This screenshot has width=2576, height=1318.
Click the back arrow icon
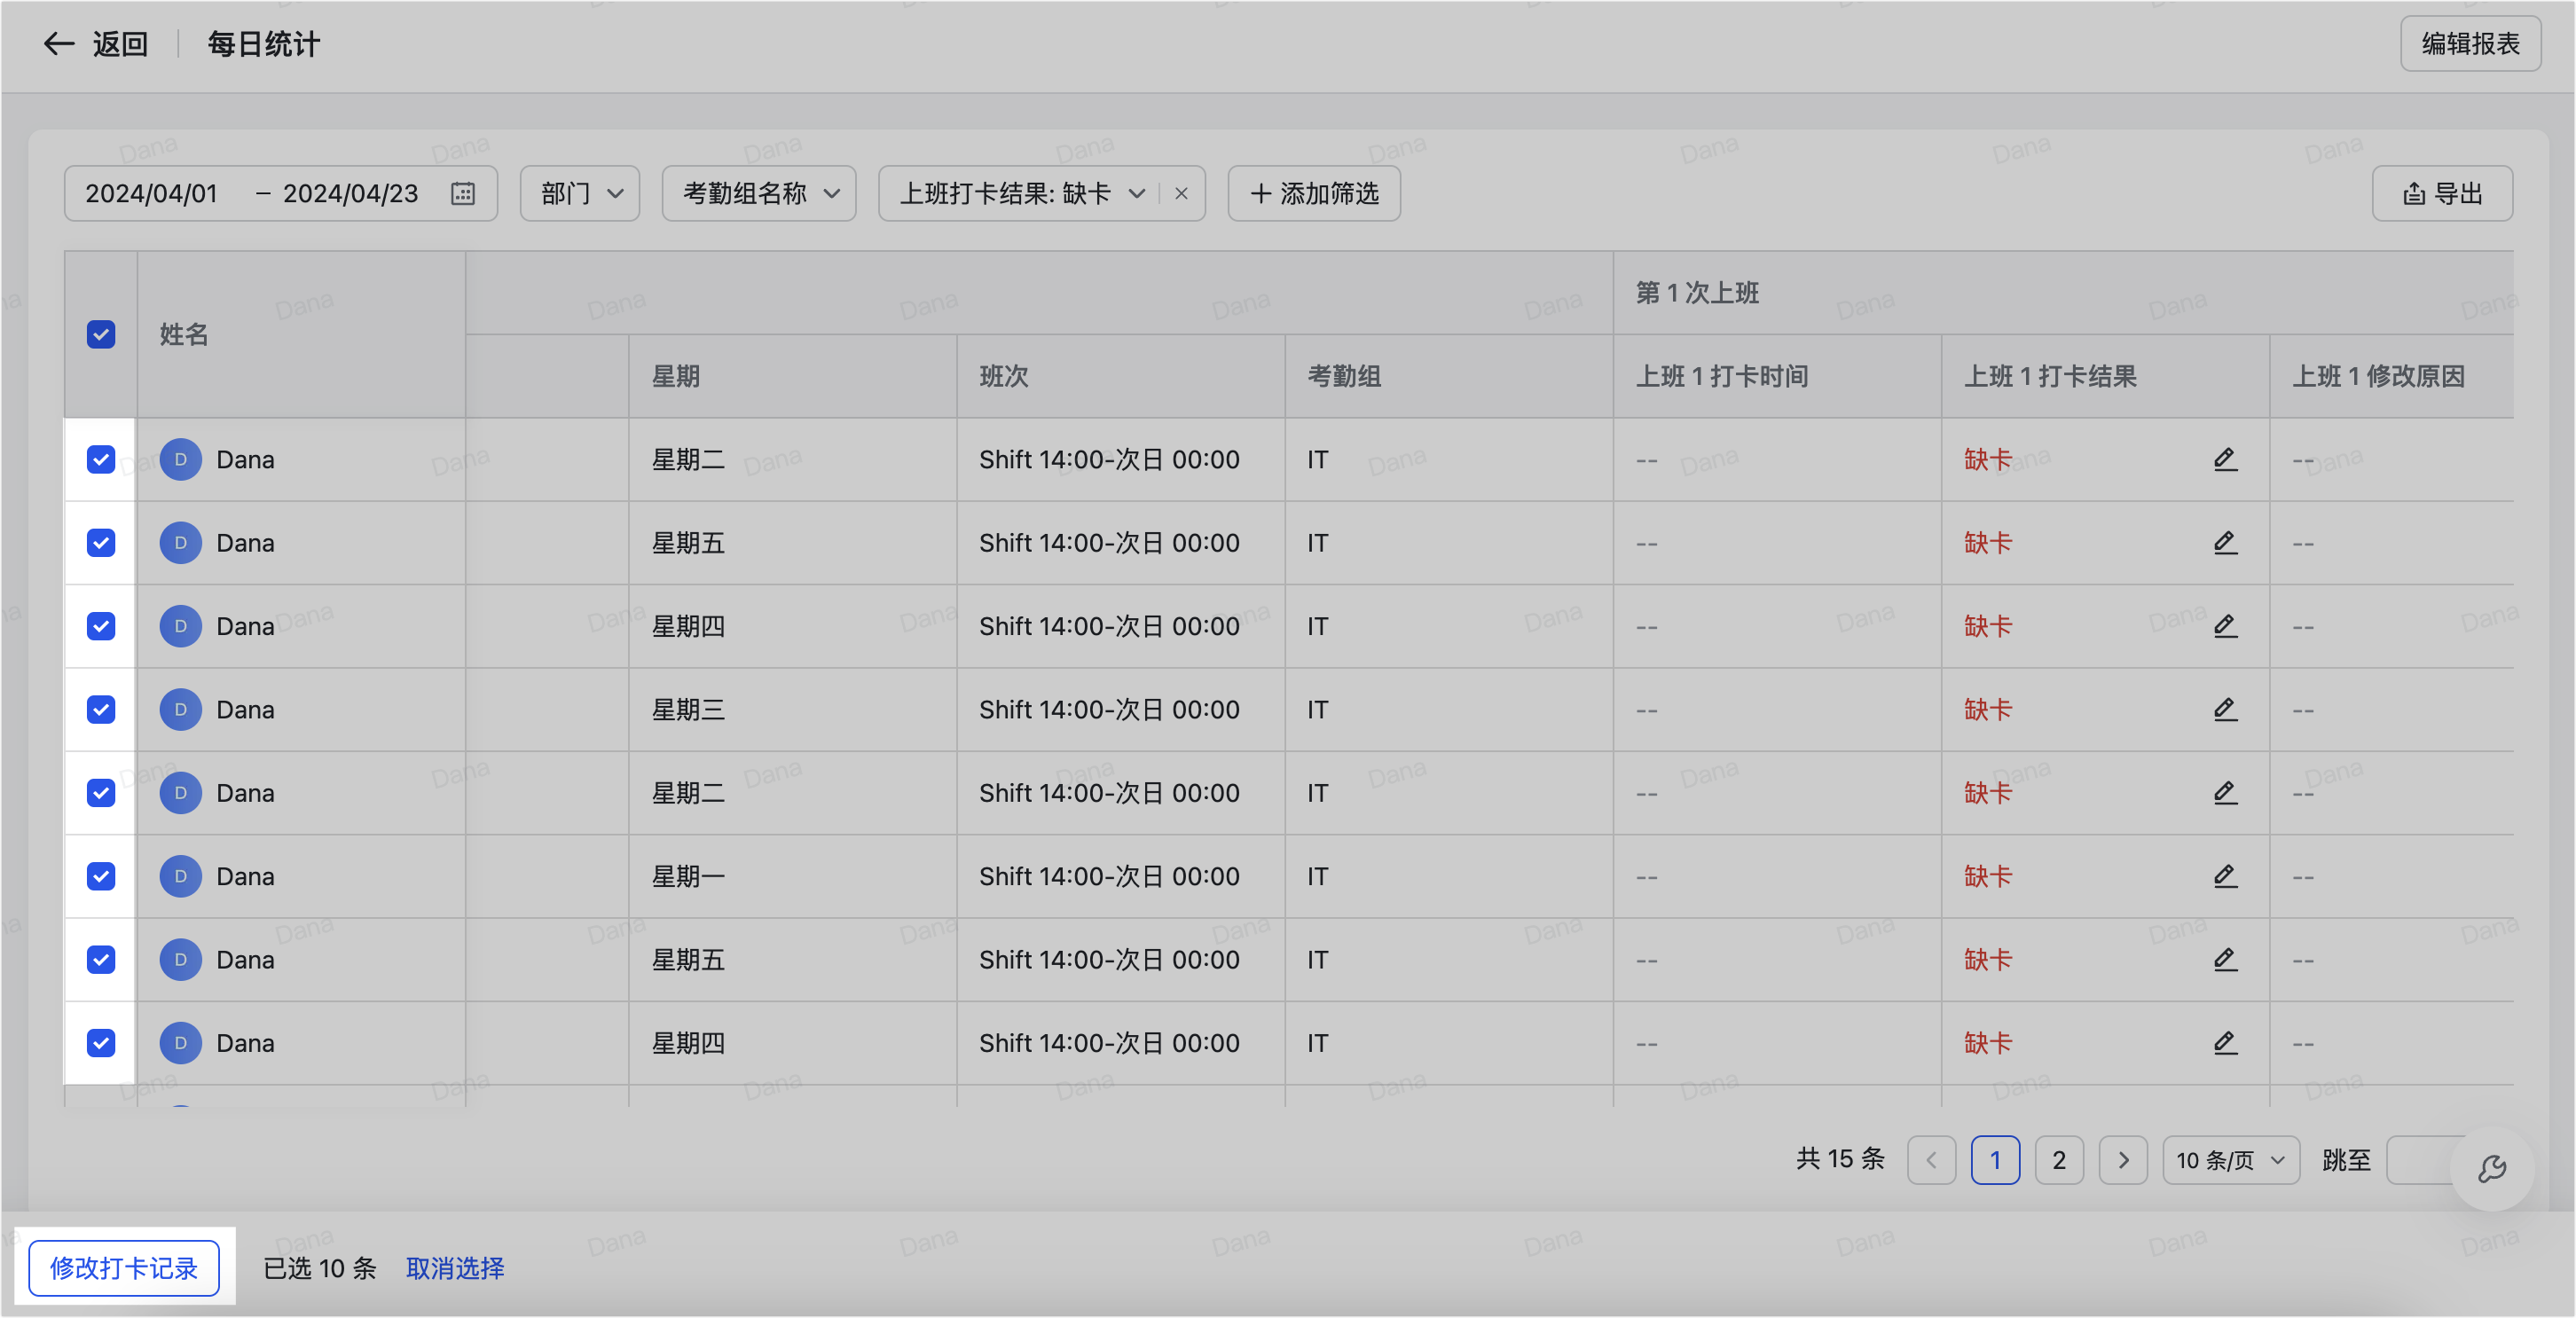(59, 44)
